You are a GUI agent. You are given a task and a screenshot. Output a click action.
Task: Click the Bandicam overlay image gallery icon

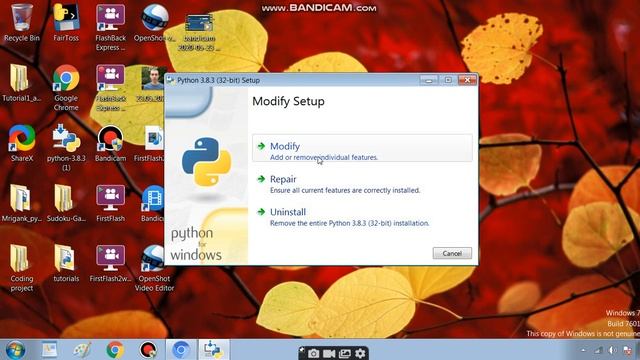coord(345,353)
